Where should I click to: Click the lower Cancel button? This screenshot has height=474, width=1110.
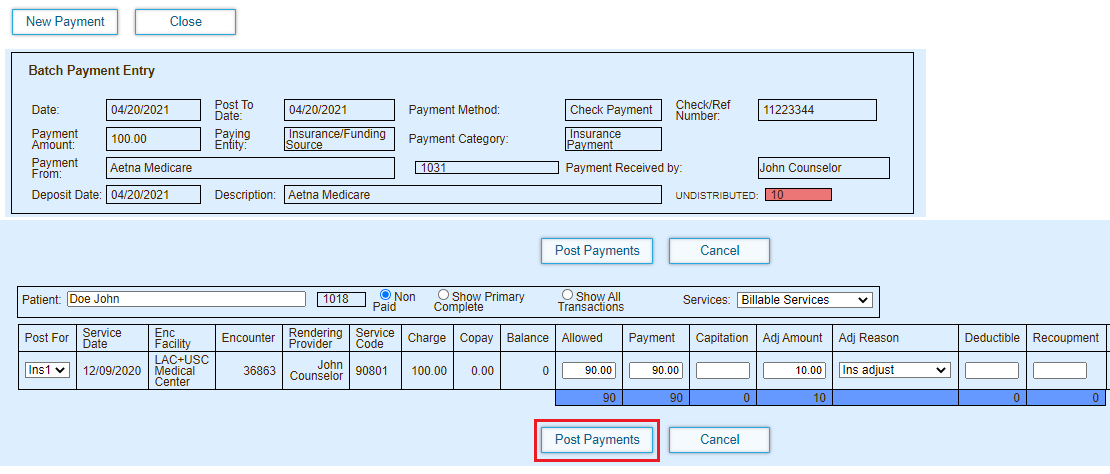(719, 440)
